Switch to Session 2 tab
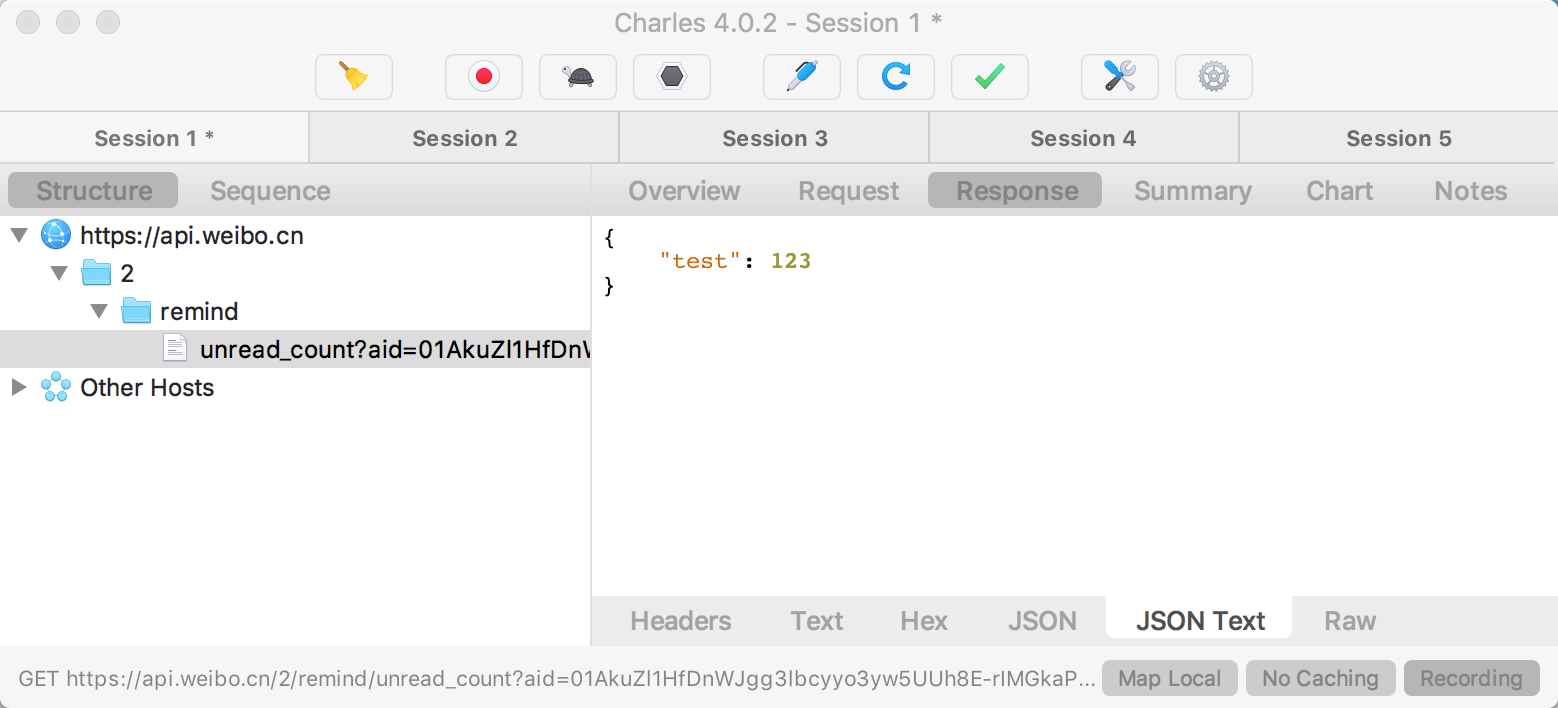 point(465,138)
